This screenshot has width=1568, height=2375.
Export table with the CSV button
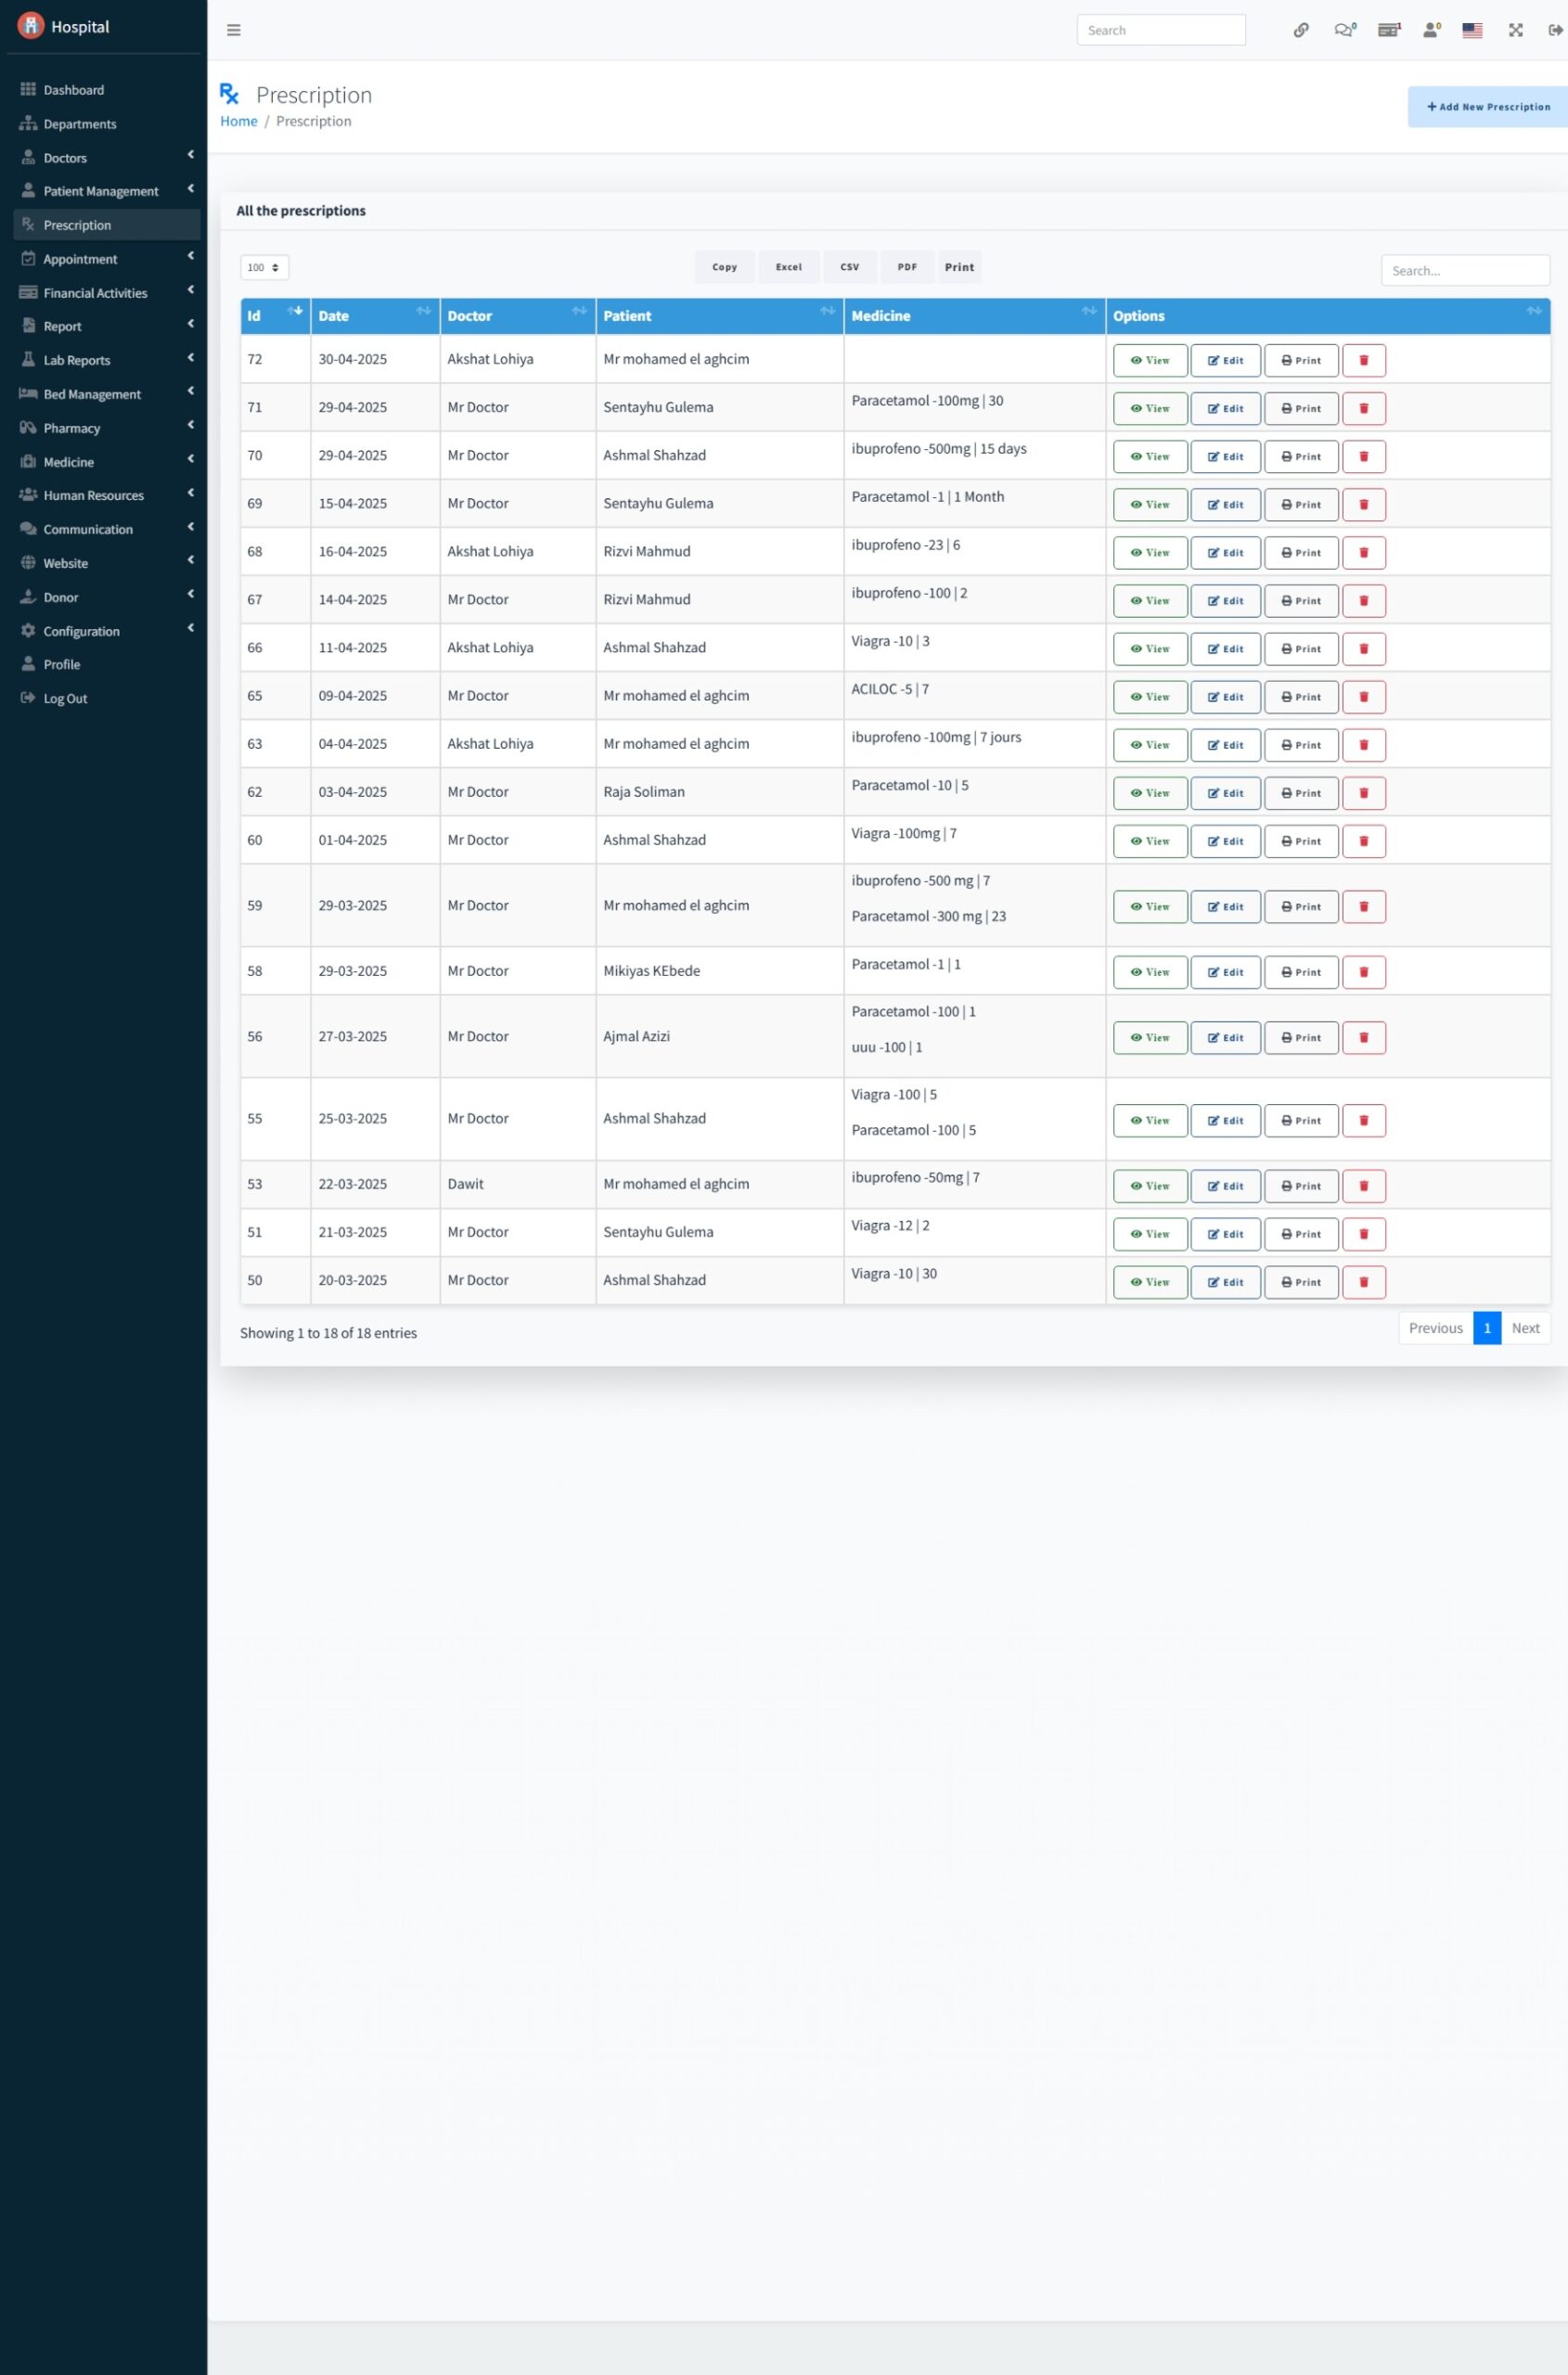click(x=850, y=267)
